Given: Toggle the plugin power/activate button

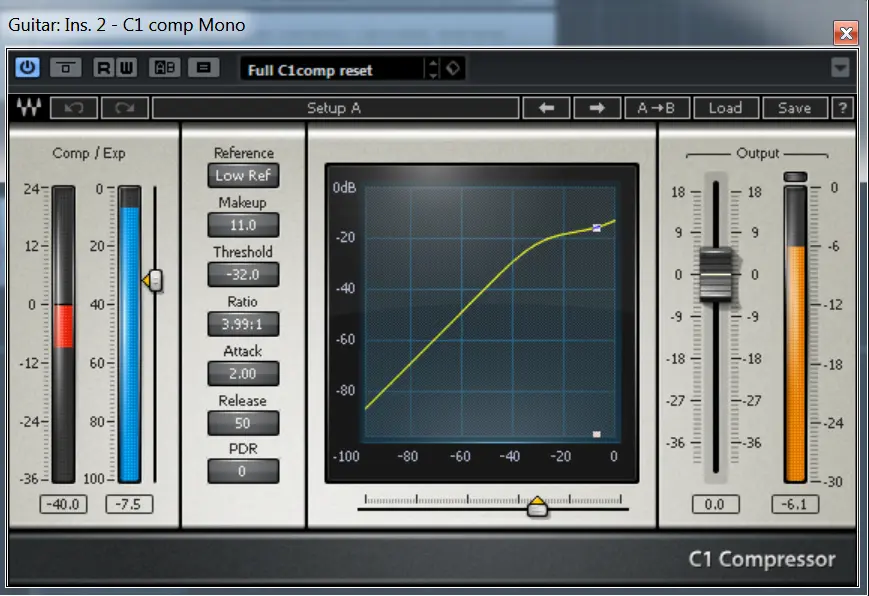Looking at the screenshot, I should pyautogui.click(x=27, y=68).
